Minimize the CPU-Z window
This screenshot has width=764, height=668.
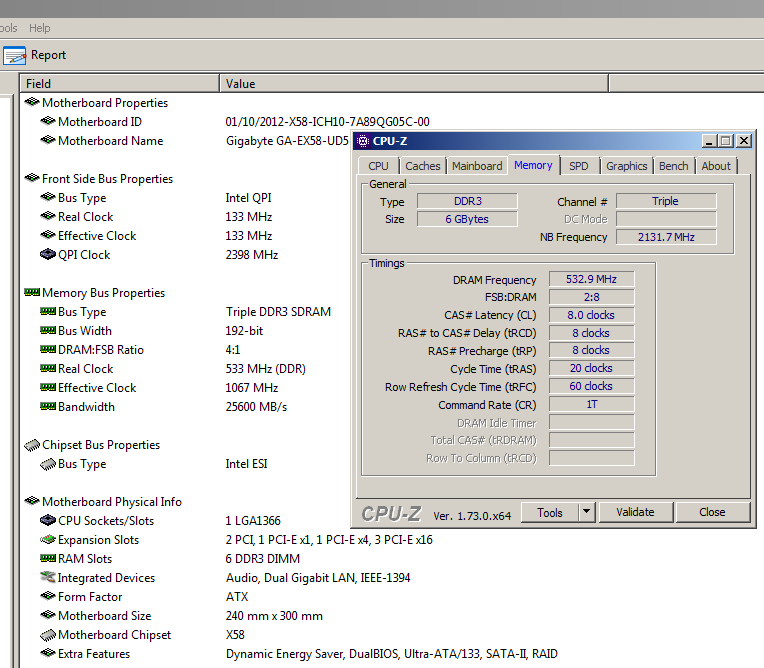(709, 141)
